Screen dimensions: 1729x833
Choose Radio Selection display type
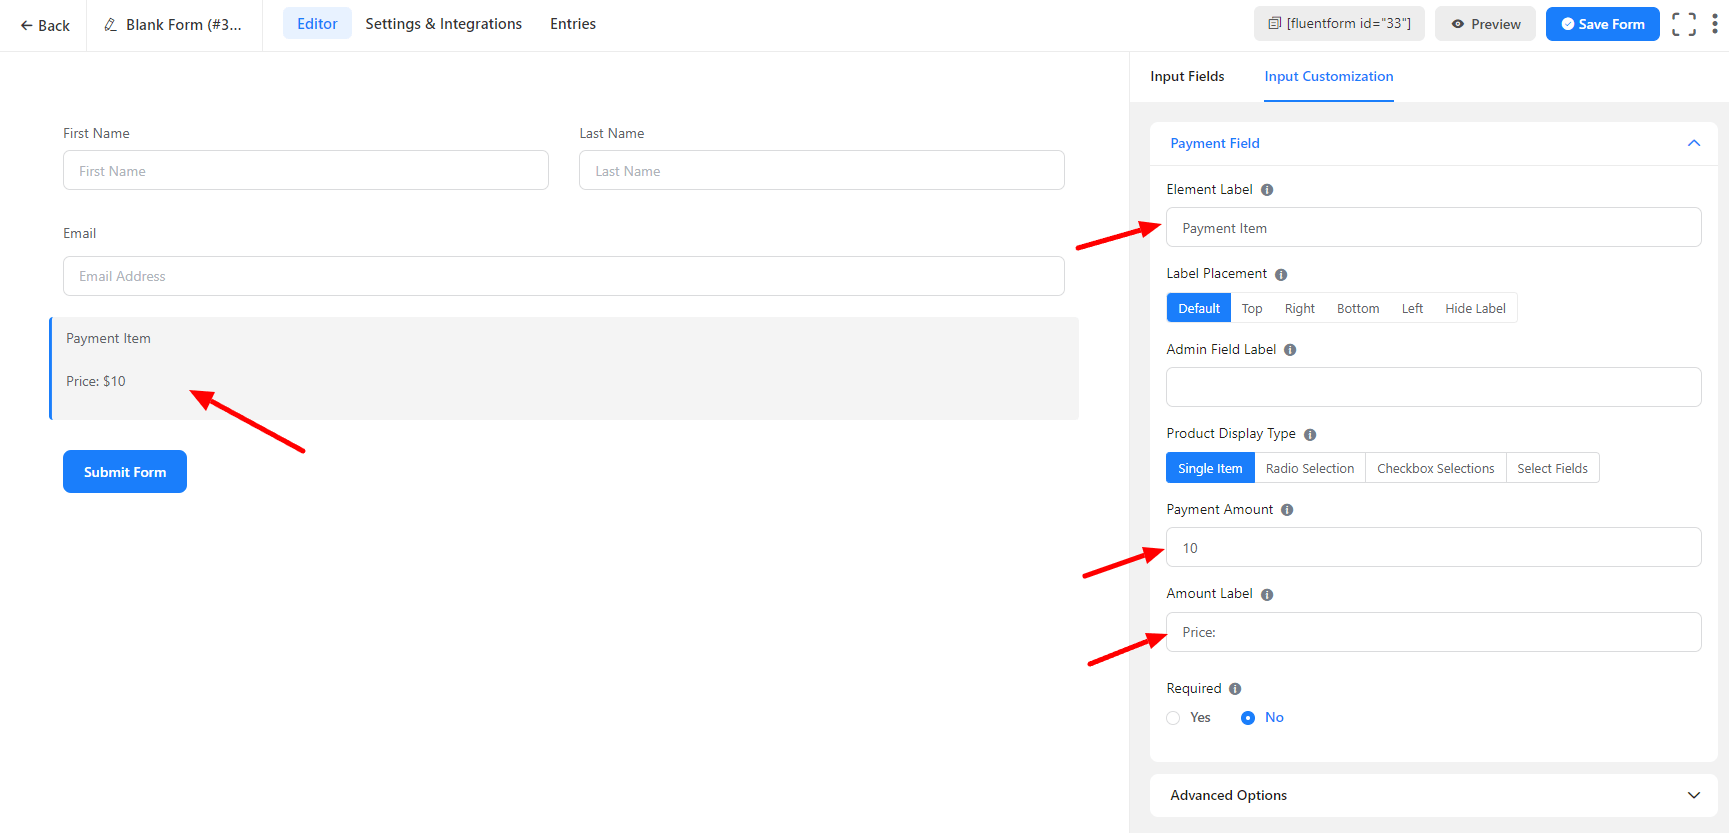[1309, 468]
